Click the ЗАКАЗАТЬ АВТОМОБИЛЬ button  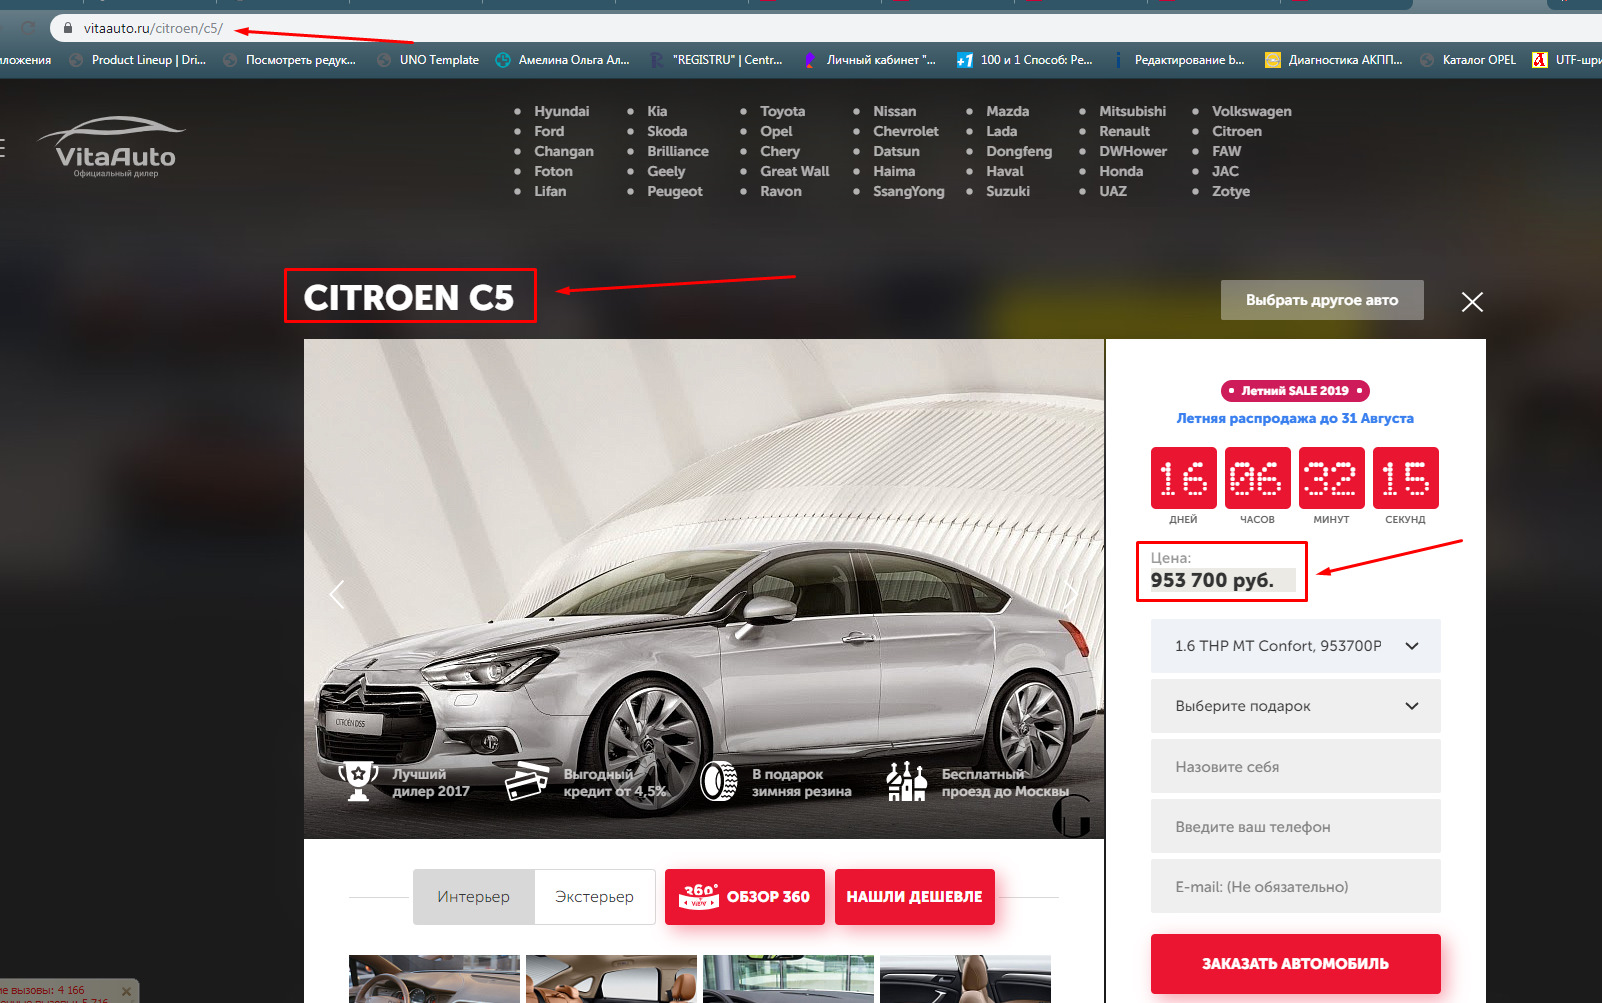1296,963
